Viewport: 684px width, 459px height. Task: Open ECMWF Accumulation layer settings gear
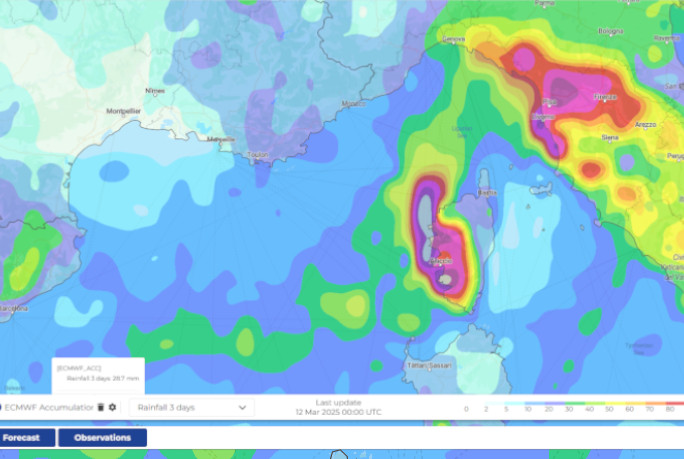coord(112,407)
